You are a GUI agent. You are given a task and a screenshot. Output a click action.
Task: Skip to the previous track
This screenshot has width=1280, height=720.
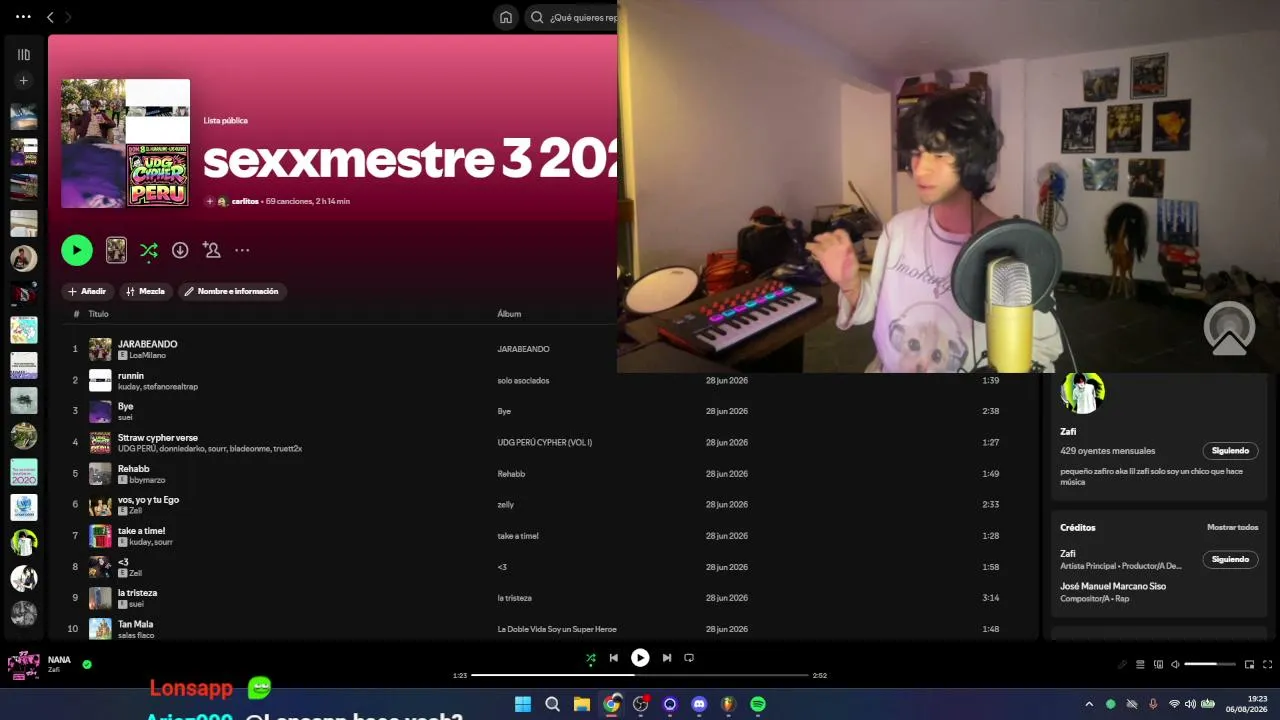coord(613,658)
